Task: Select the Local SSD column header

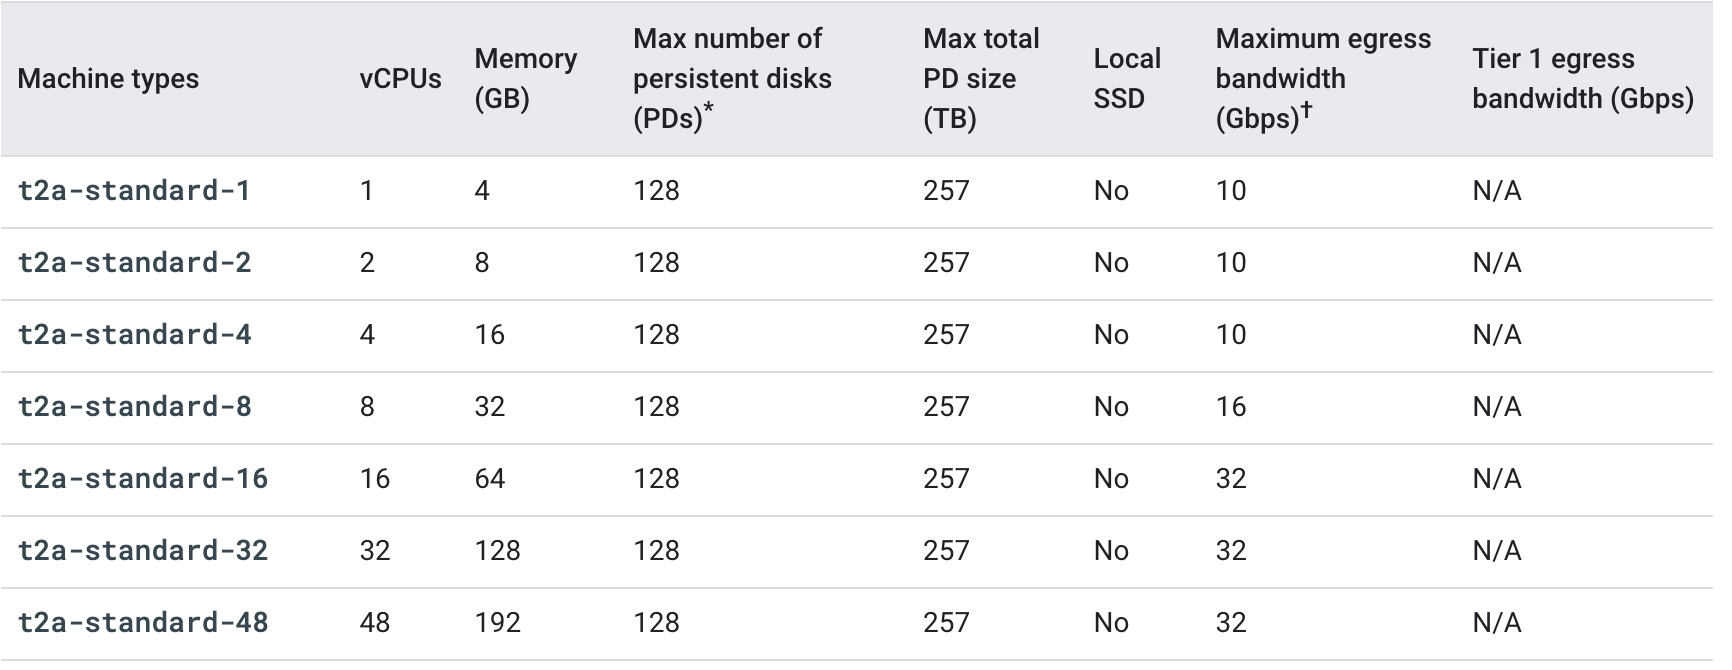Action: coord(1126,79)
